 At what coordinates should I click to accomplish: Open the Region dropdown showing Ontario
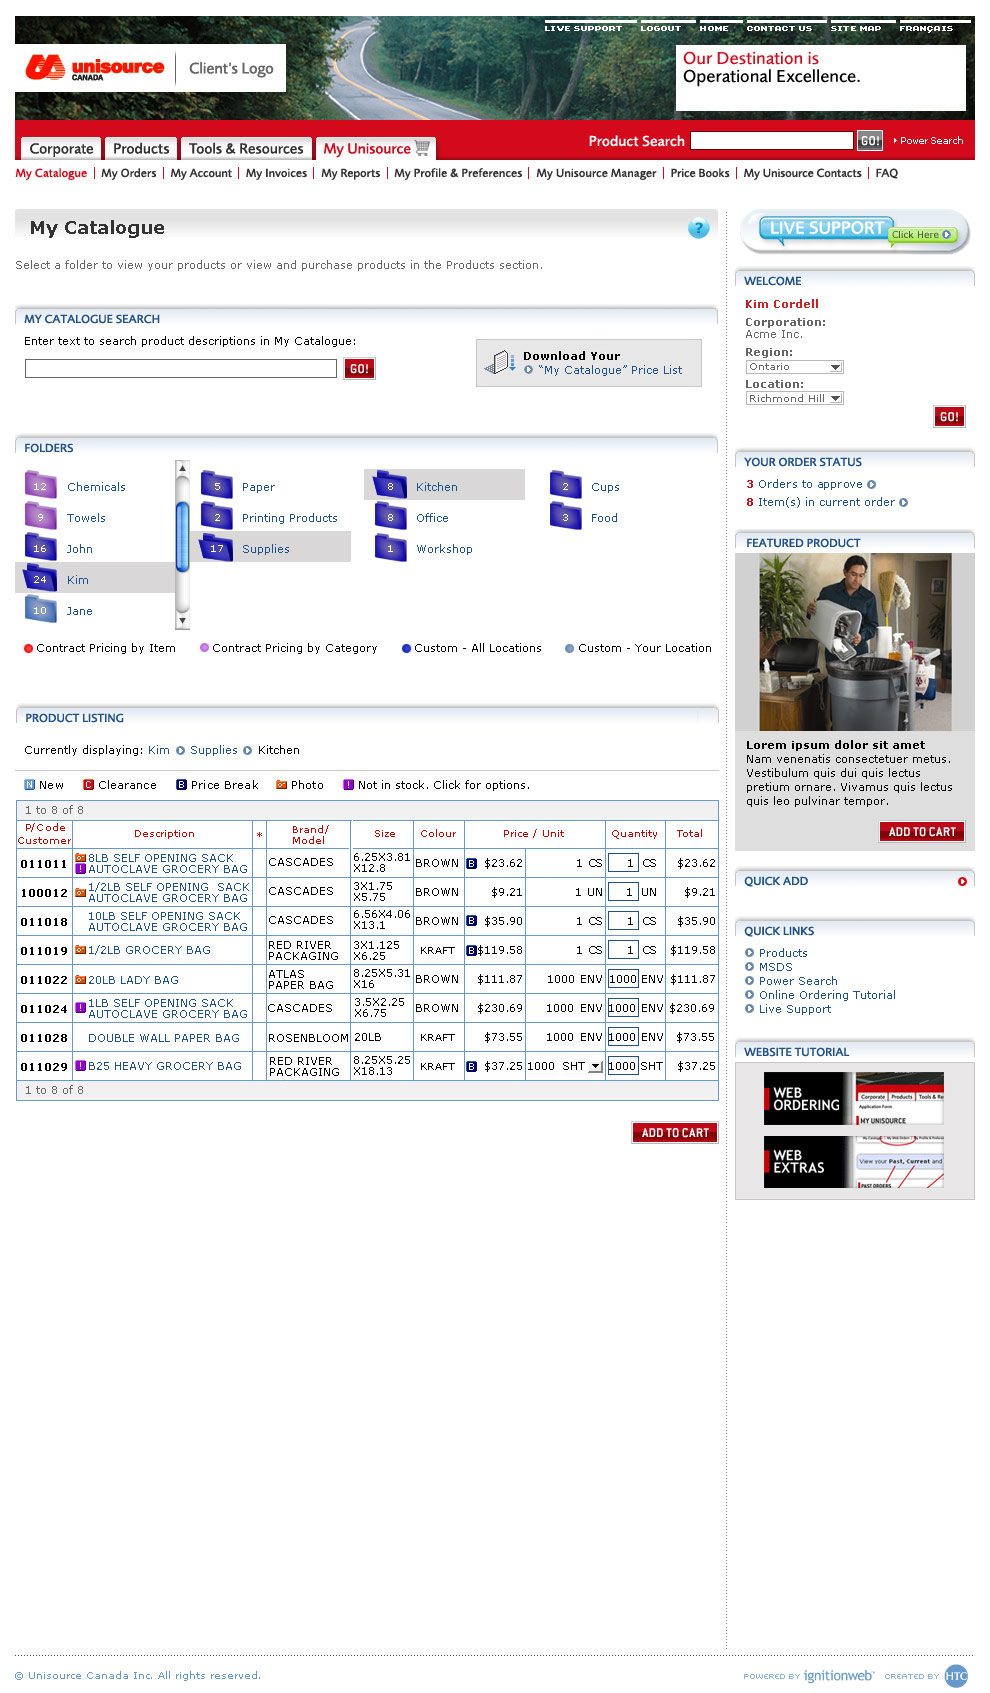(x=835, y=367)
